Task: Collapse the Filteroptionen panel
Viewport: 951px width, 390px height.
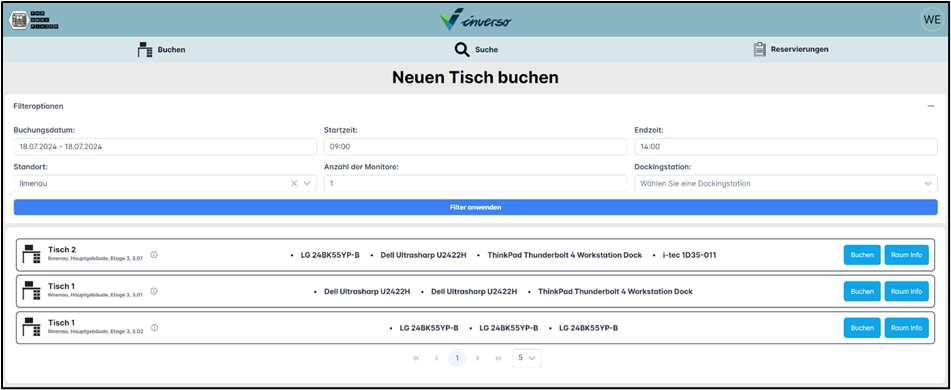Action: [x=931, y=106]
